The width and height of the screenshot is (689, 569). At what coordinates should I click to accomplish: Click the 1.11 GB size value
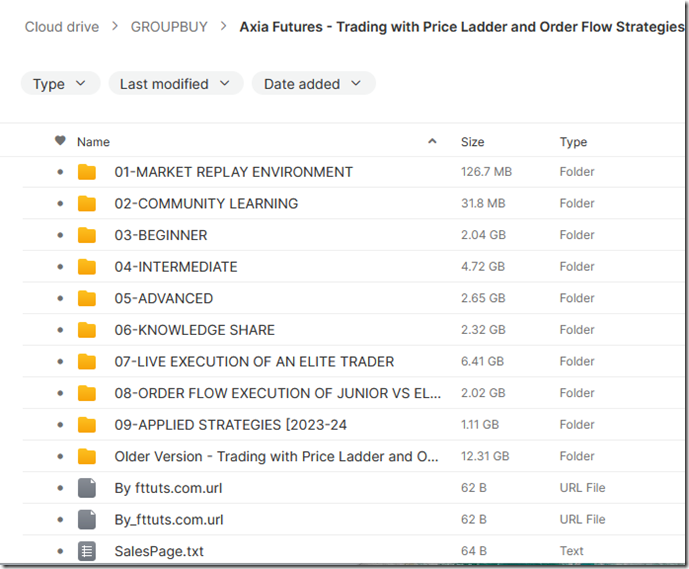click(480, 425)
